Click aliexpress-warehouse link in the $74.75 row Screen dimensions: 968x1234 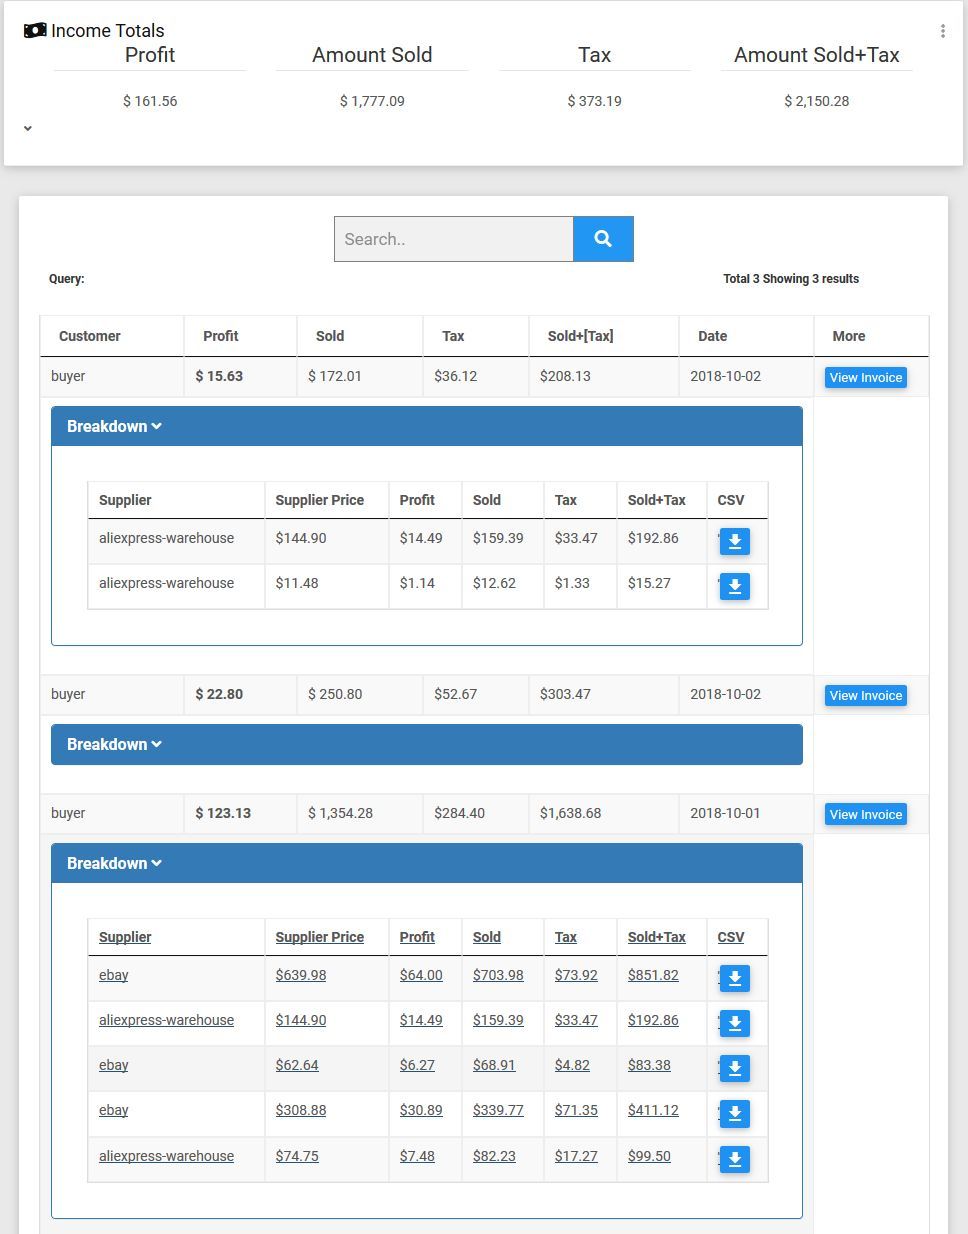(166, 1156)
